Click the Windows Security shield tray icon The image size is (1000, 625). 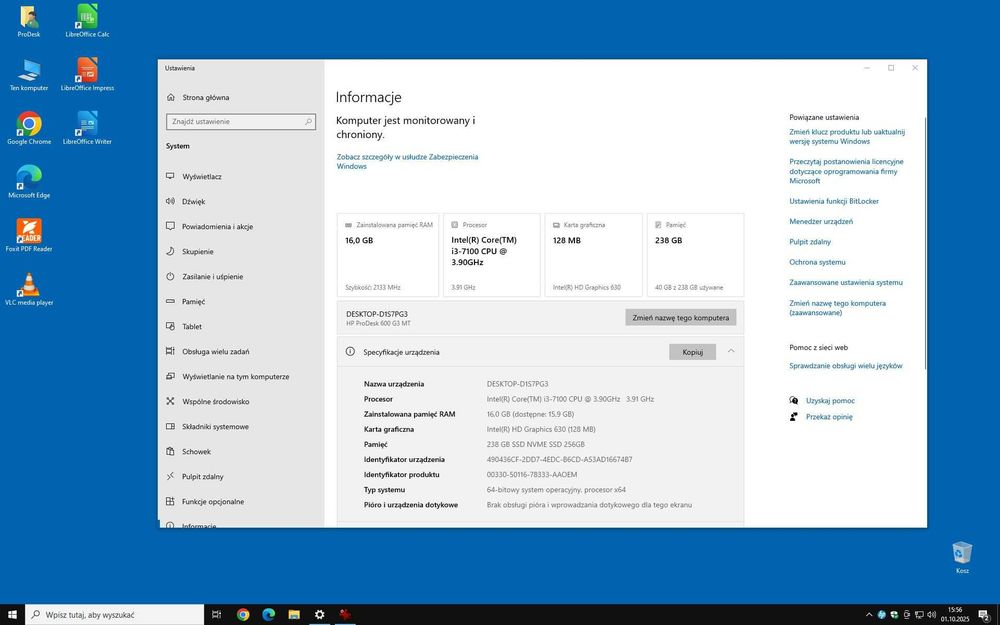pos(894,615)
